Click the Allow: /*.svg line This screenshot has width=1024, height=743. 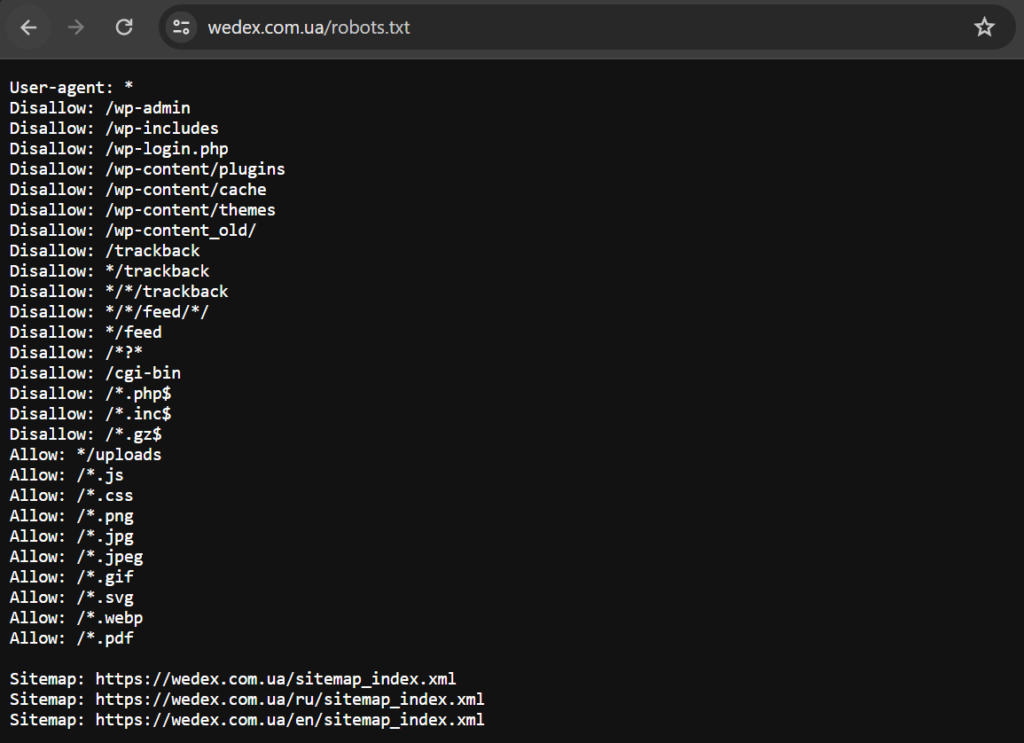coord(71,597)
